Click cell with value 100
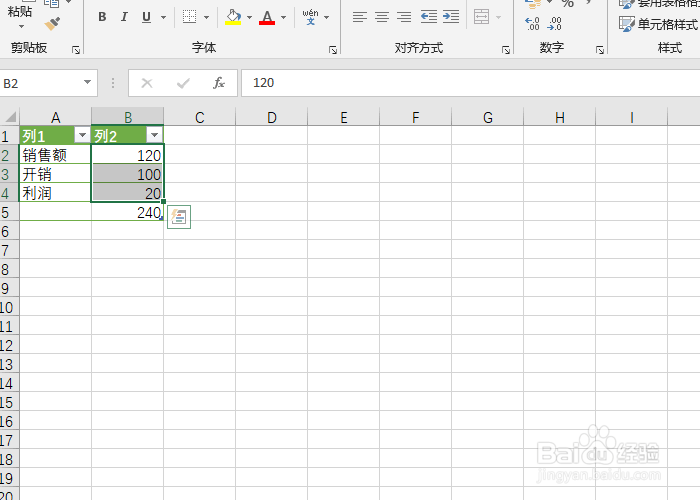Viewport: 700px width, 500px height. click(127, 174)
